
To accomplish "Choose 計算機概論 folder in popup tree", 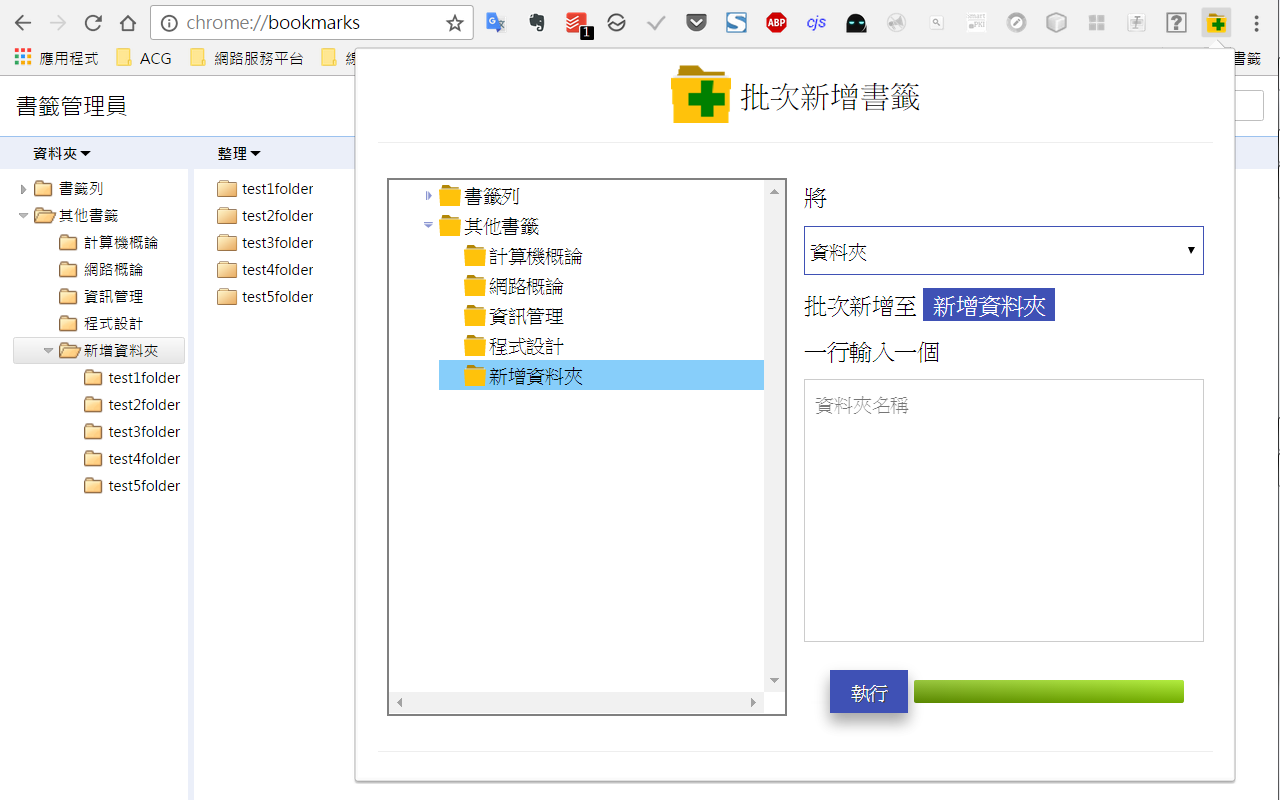I will (x=523, y=256).
